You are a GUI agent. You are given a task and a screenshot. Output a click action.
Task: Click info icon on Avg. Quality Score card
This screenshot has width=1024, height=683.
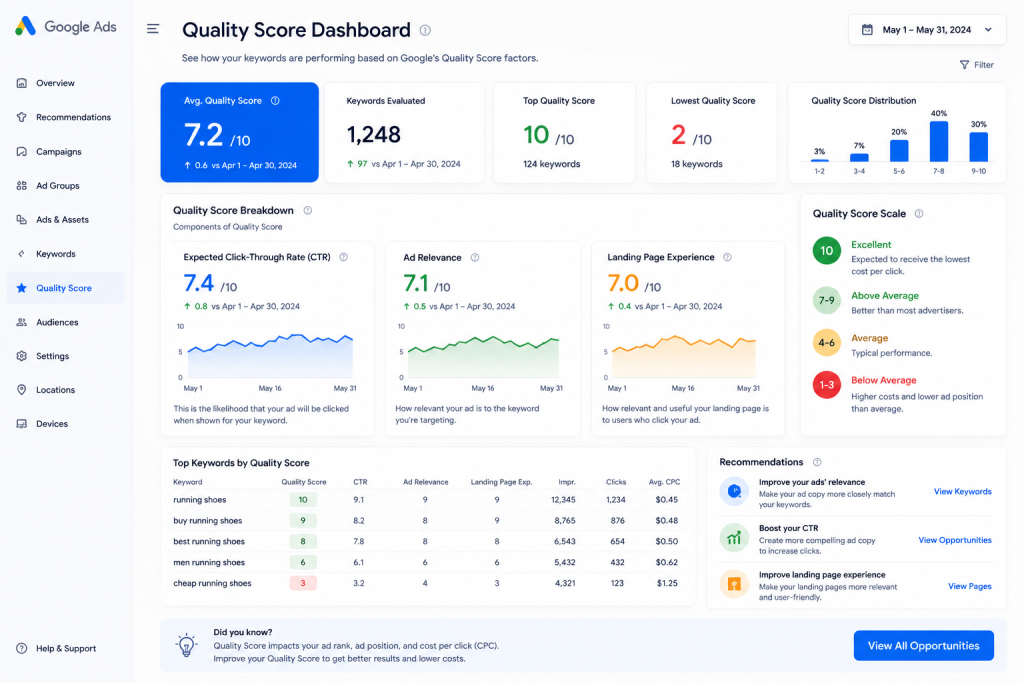tap(275, 101)
